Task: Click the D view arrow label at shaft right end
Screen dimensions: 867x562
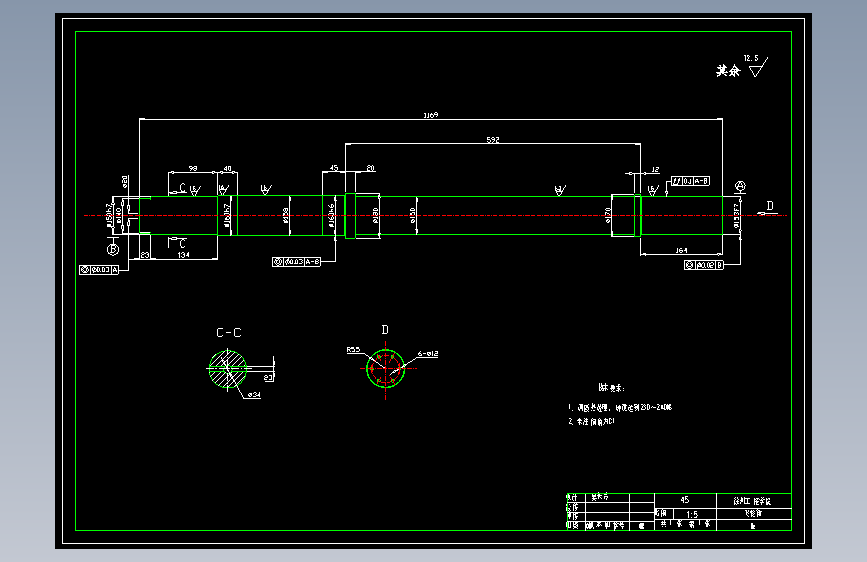Action: [770, 206]
